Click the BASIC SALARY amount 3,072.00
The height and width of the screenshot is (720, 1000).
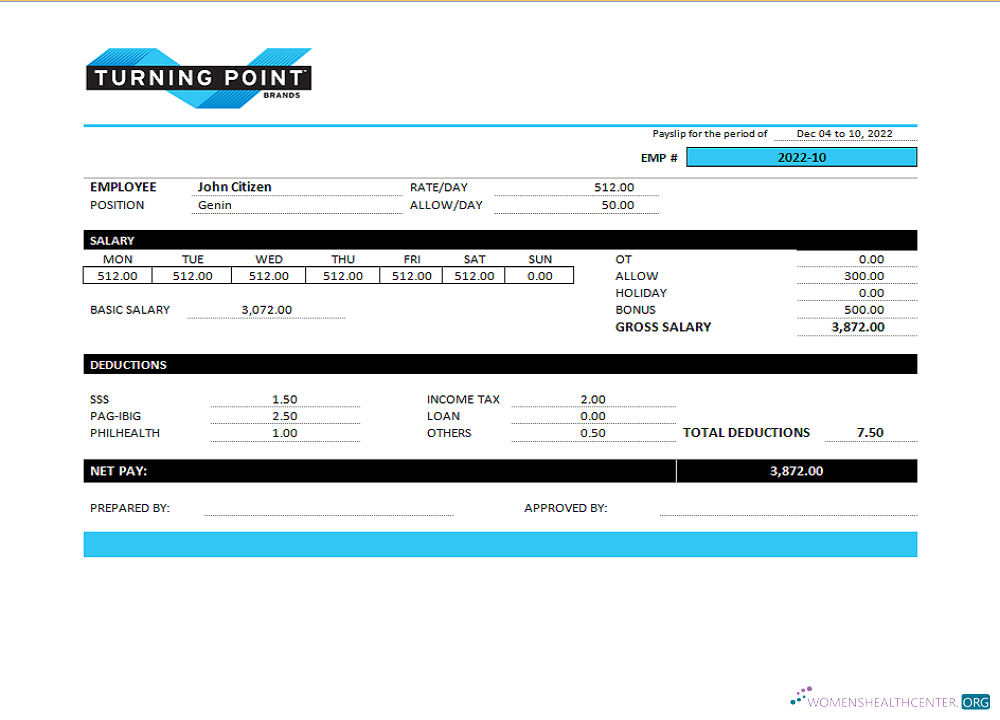pos(264,309)
